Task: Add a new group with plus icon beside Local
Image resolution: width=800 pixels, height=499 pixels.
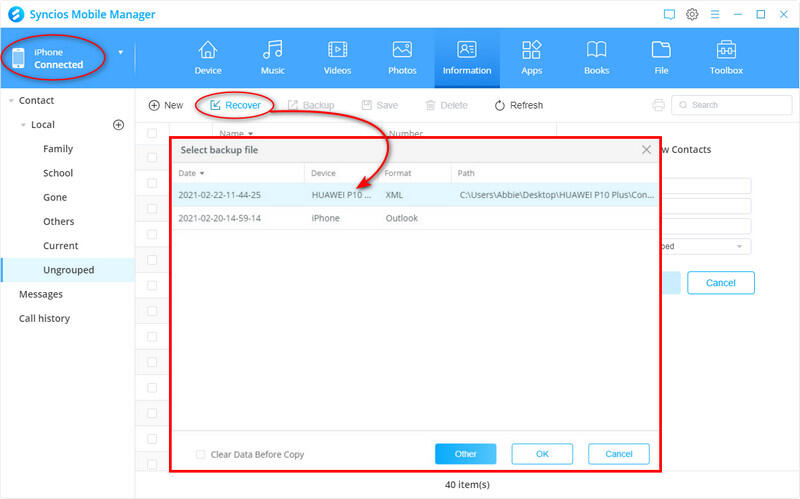Action: 118,125
